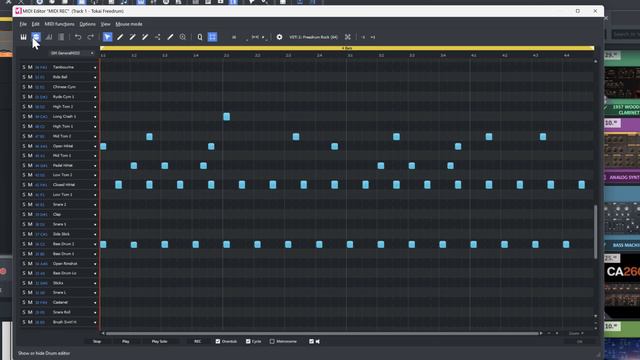
Task: Click the Closed HiHat note at bar start
Action: tap(118, 185)
